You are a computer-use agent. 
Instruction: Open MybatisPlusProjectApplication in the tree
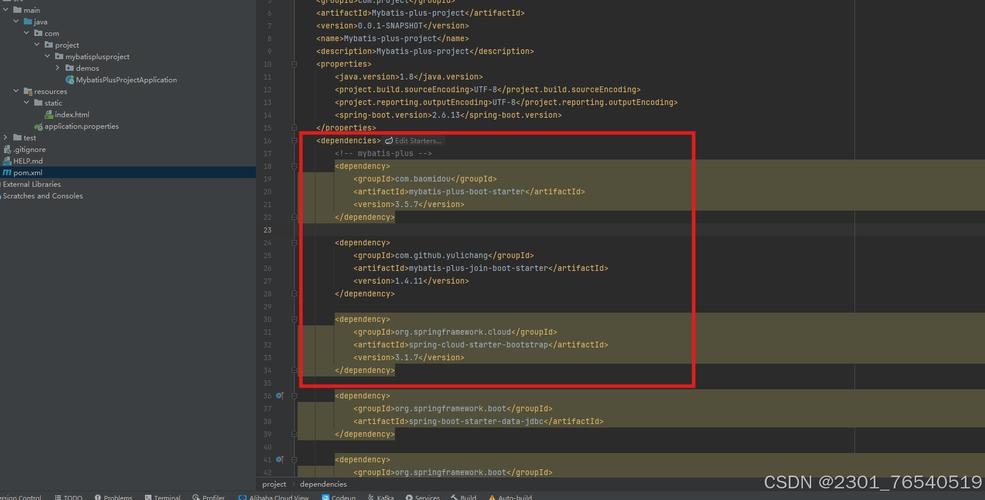126,80
